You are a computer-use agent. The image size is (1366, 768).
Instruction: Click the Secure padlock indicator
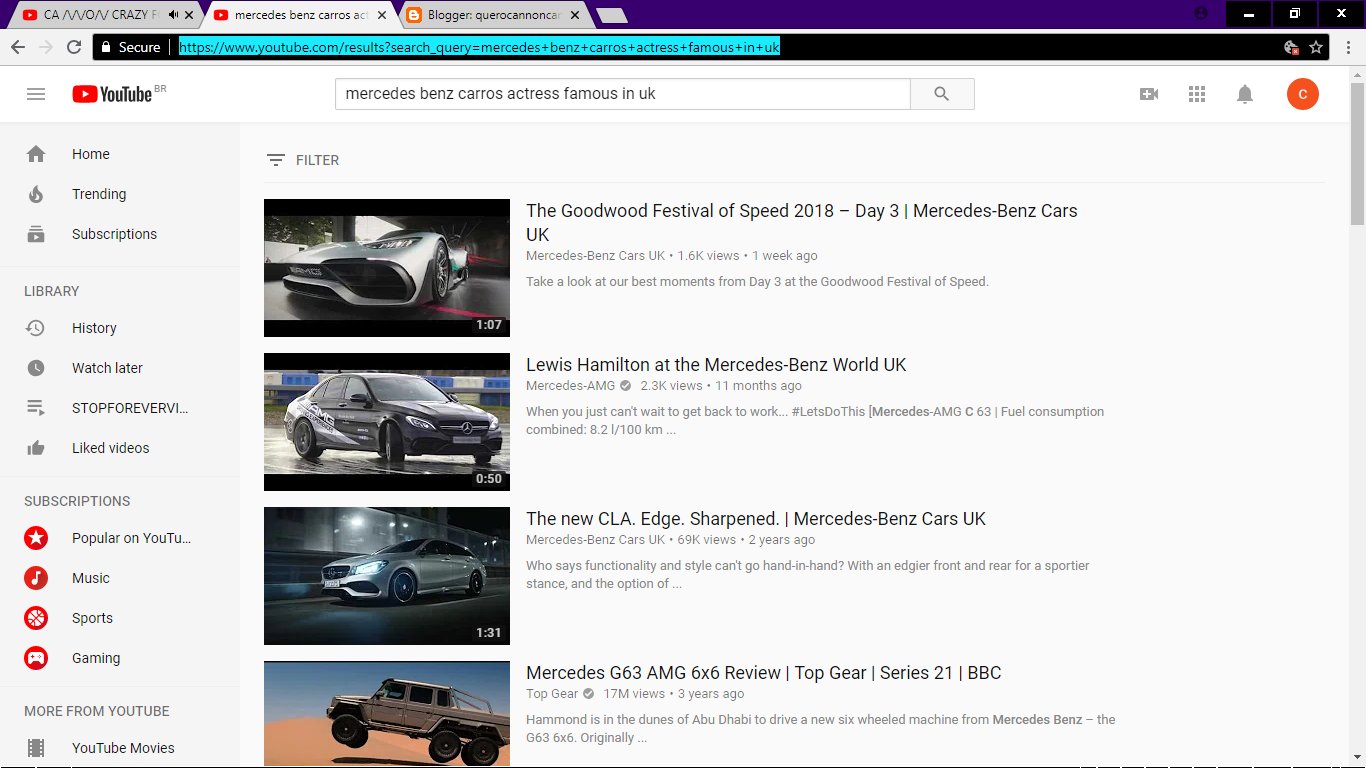[x=129, y=47]
